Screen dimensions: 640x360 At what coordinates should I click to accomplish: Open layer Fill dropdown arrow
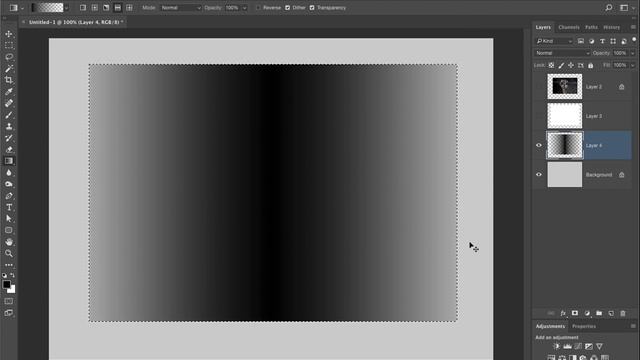pos(633,65)
